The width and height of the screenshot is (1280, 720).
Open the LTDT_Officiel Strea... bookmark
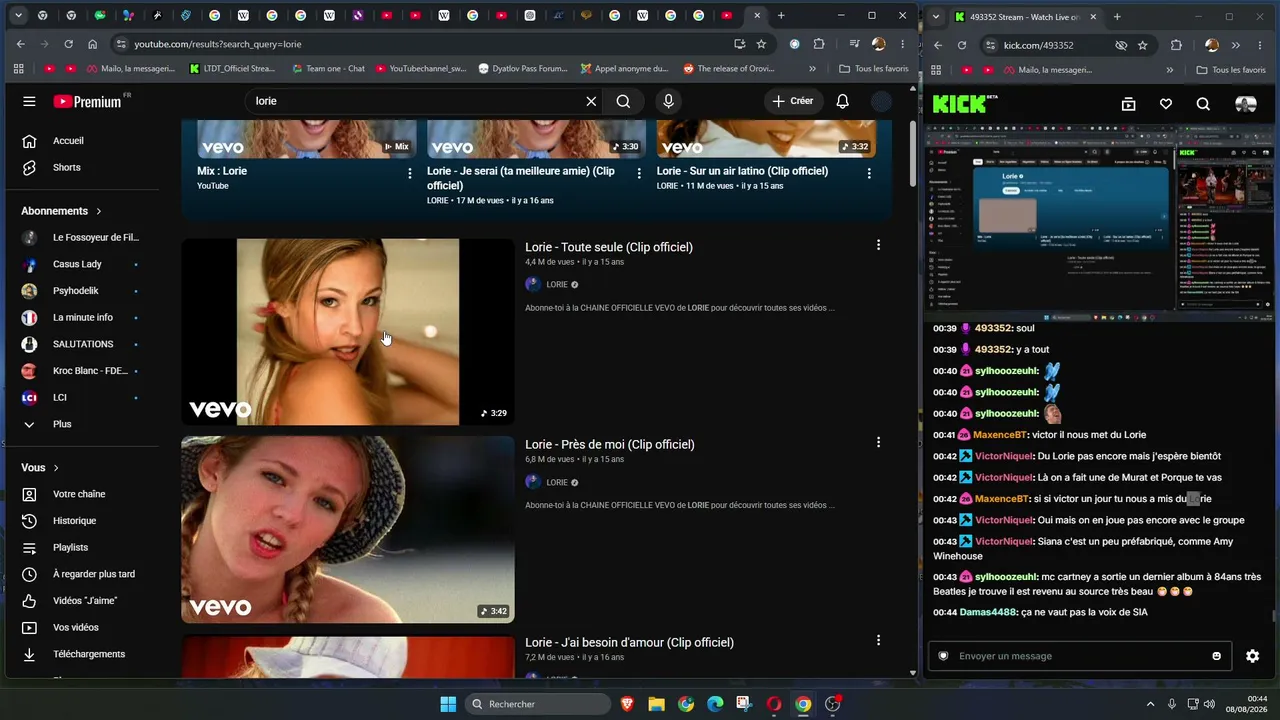click(x=231, y=69)
